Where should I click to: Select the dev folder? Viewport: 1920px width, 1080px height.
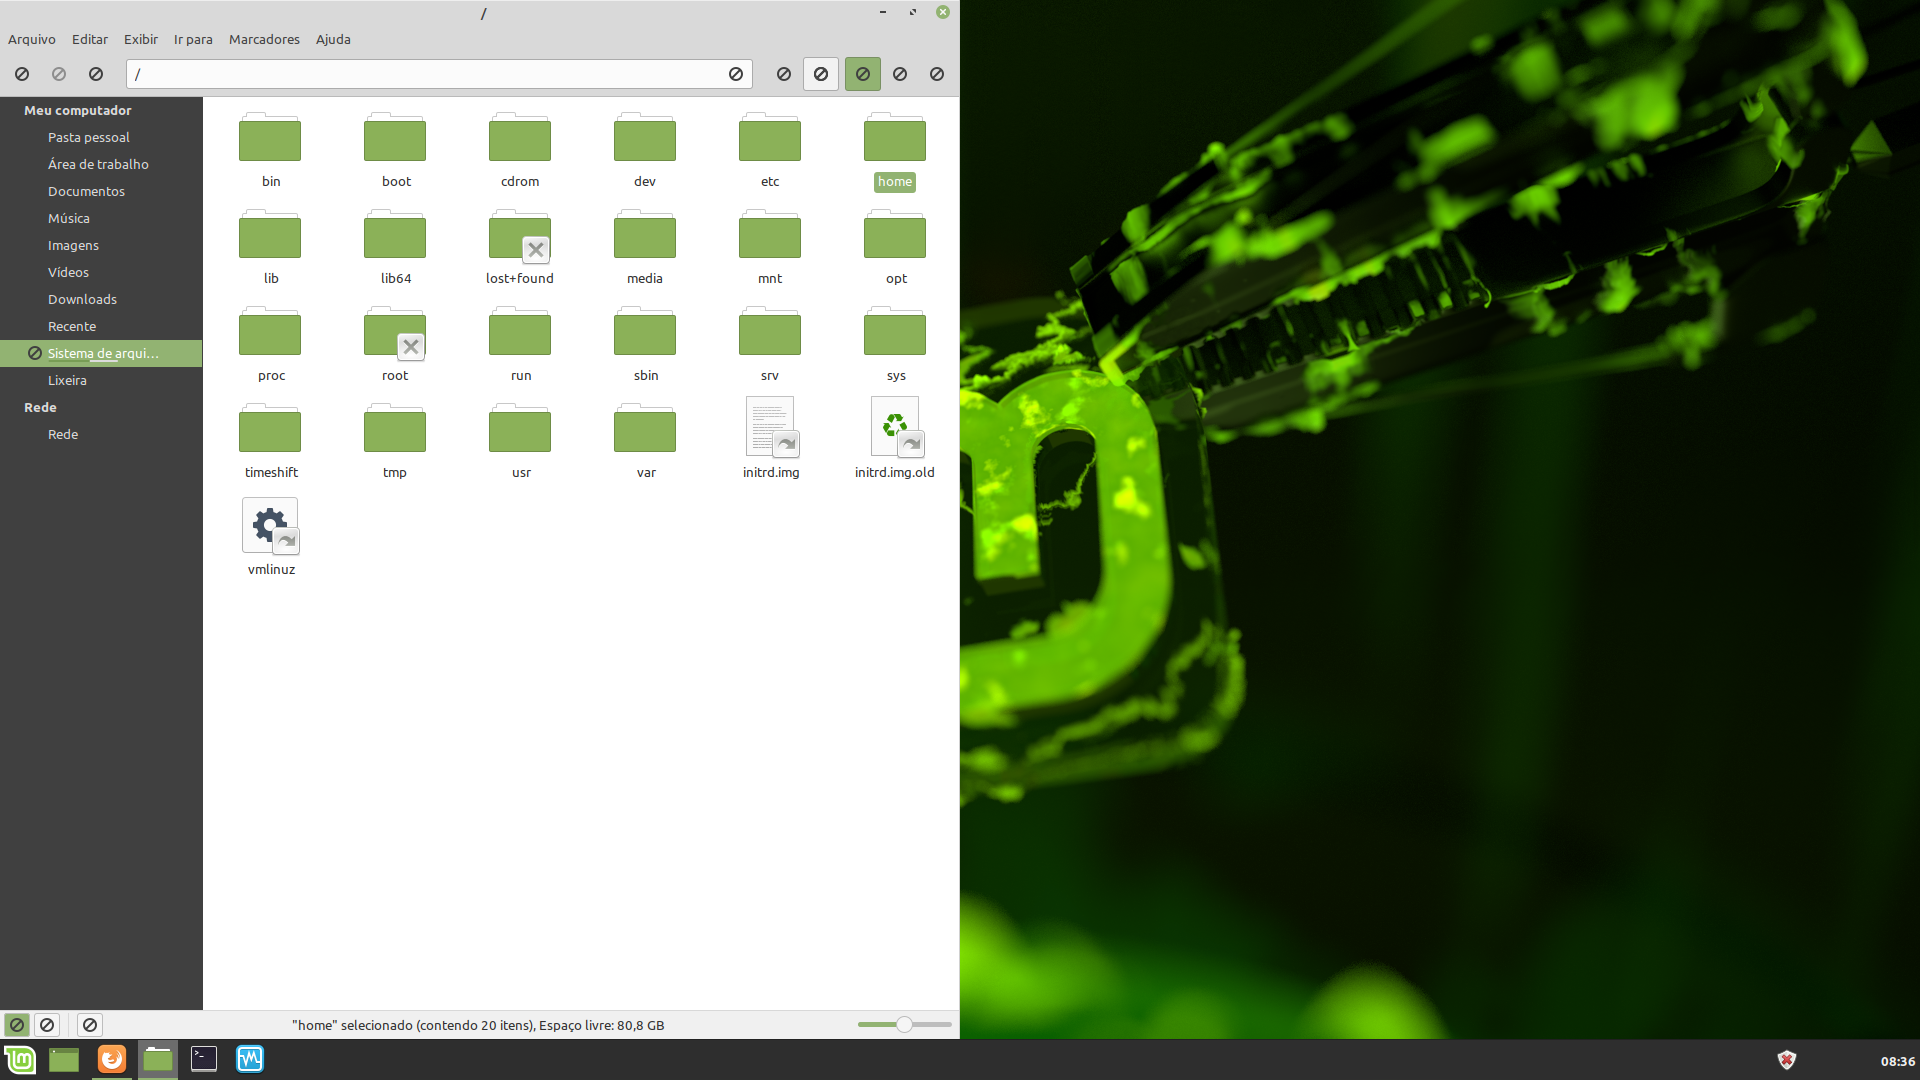tap(645, 150)
